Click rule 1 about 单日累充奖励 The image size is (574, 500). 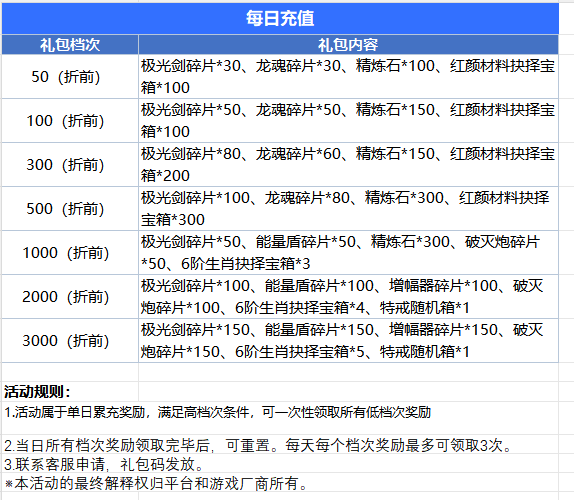tap(217, 413)
